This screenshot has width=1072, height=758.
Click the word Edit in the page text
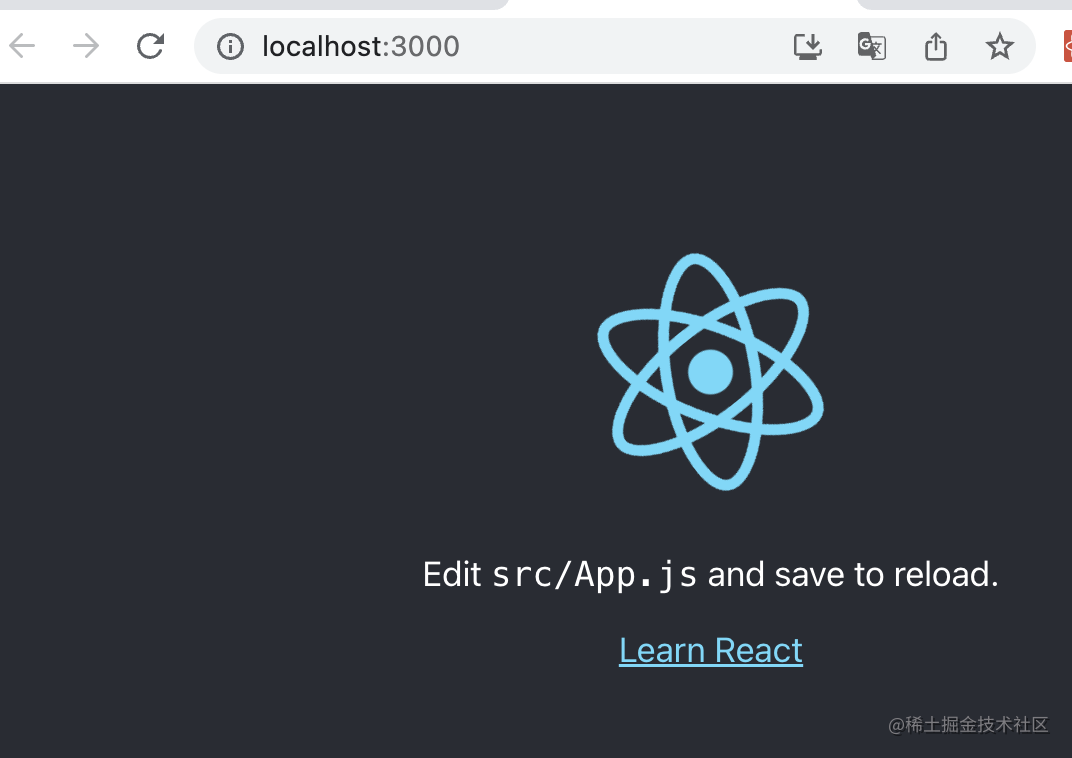click(x=452, y=574)
